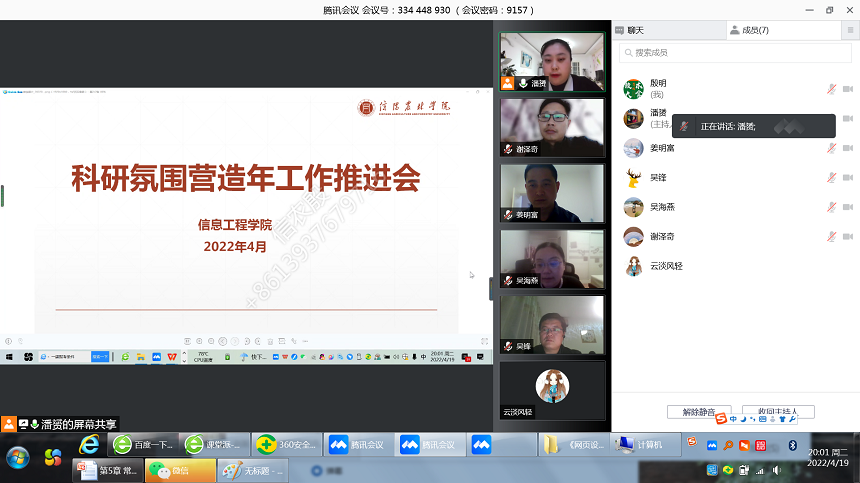860x483 pixels.
Task: Expand the members panel via maximize-restore dropdown at top-right
Action: (x=829, y=10)
